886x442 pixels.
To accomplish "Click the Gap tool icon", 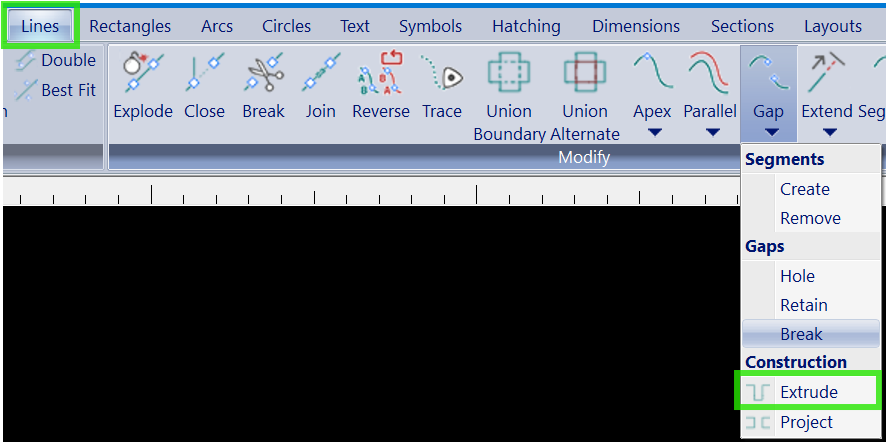I will 768,73.
